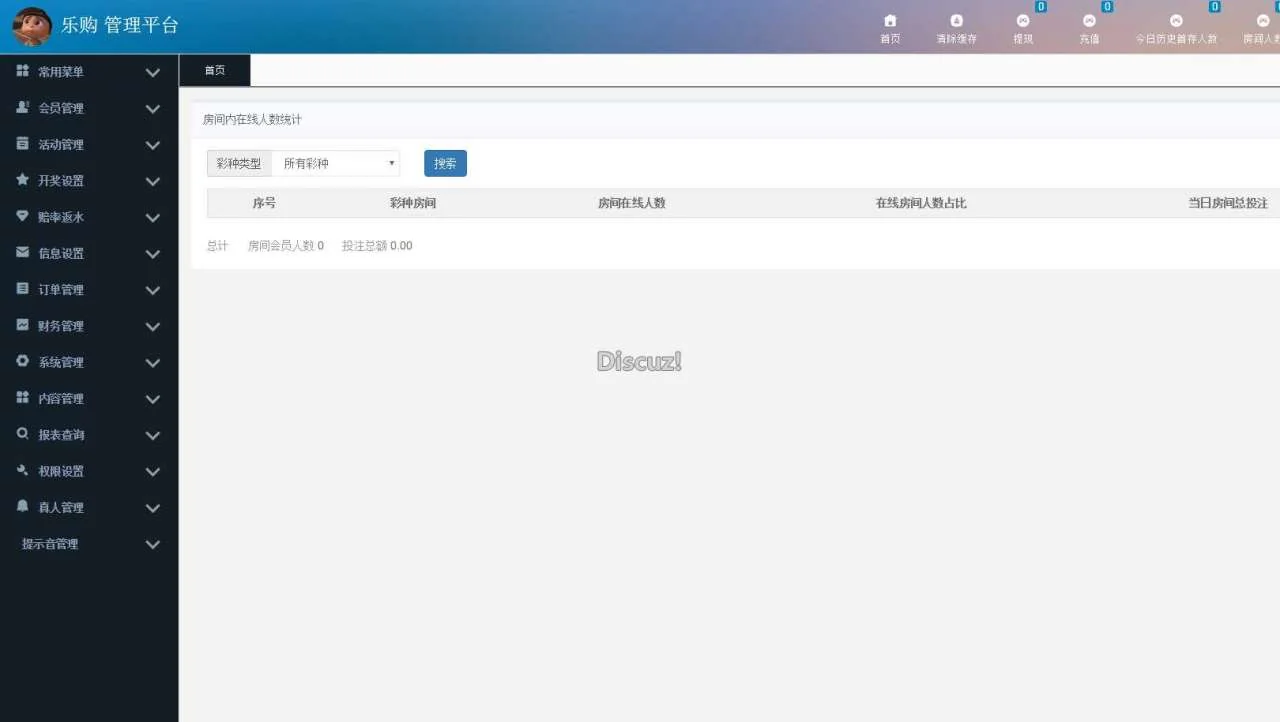Click the 清除缓存 clear cache icon
Viewport: 1280px width, 722px height.
[x=956, y=21]
